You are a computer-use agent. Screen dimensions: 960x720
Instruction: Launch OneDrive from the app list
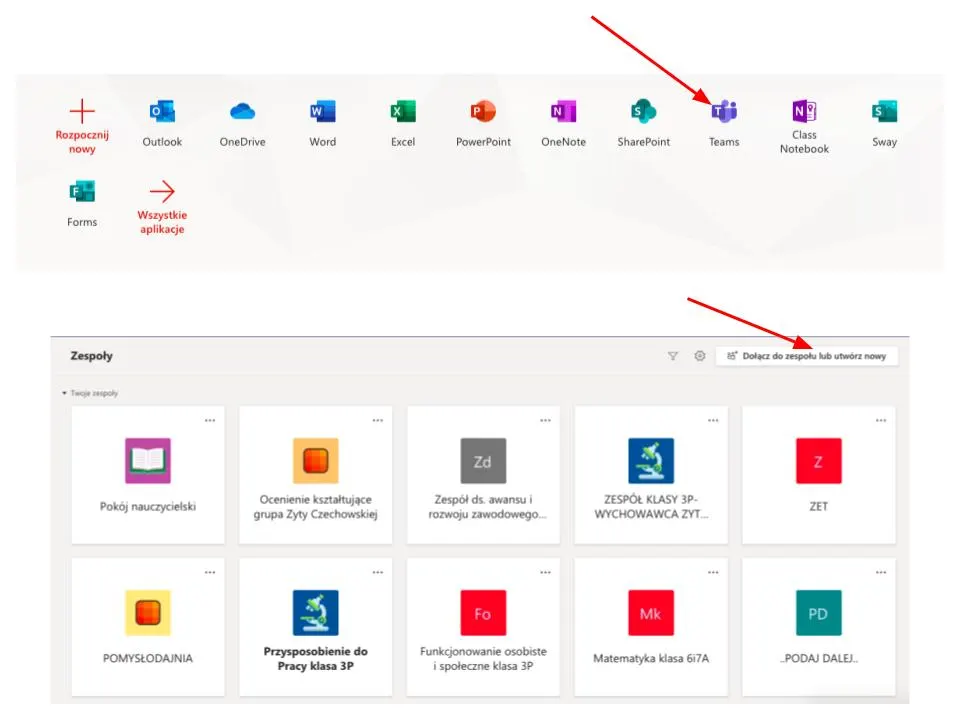(x=242, y=112)
